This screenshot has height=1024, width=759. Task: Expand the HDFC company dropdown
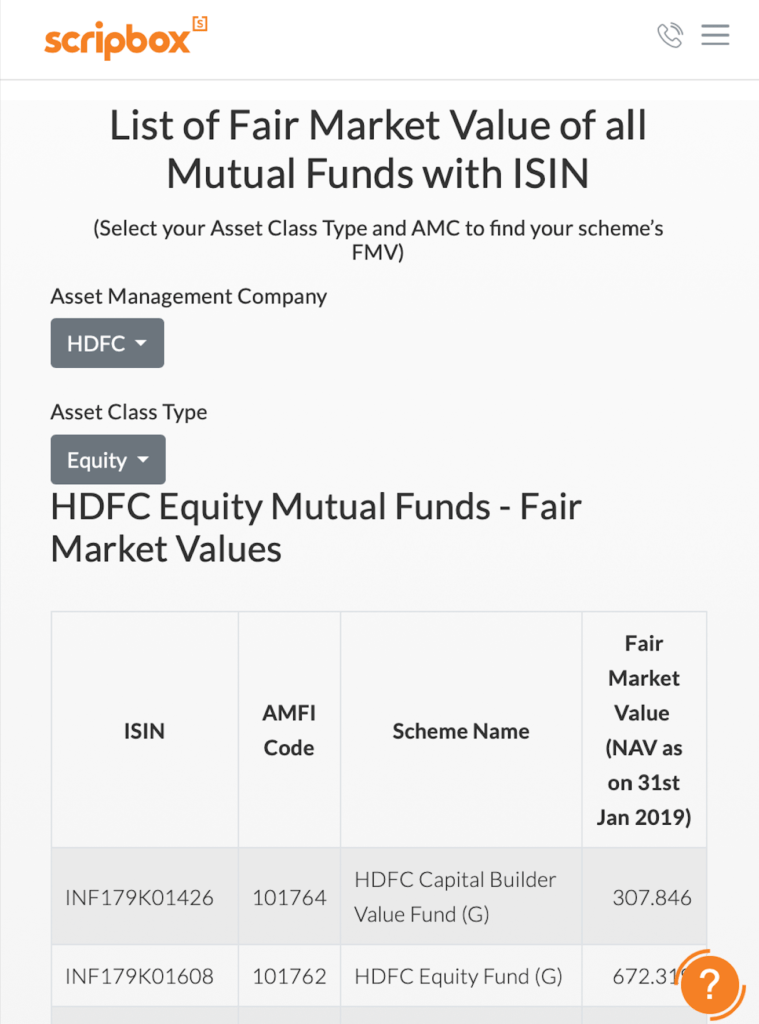(107, 343)
